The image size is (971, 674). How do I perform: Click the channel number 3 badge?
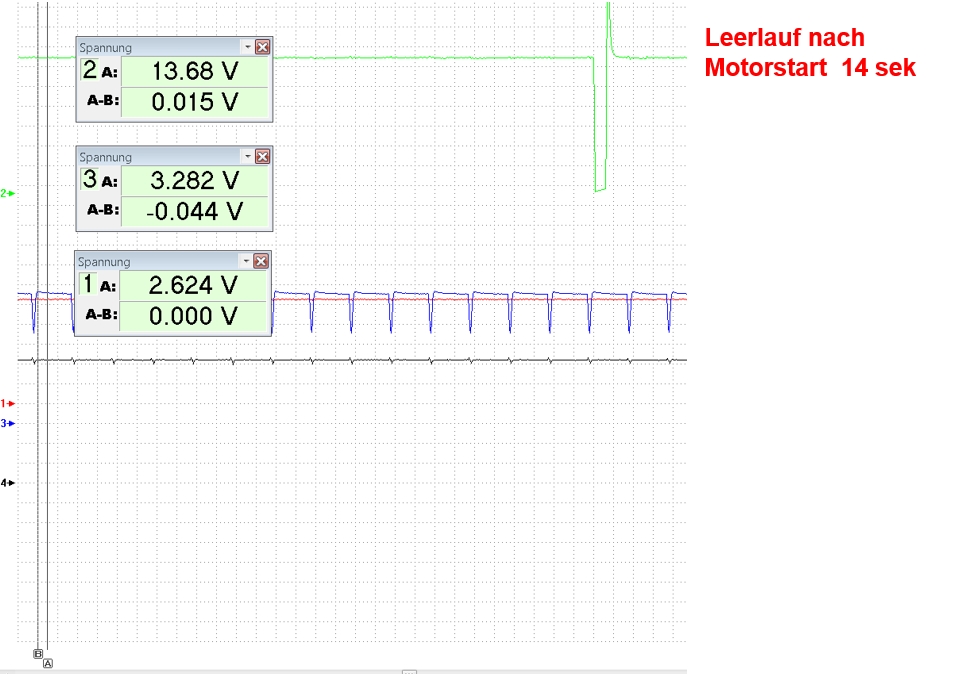[x=90, y=179]
